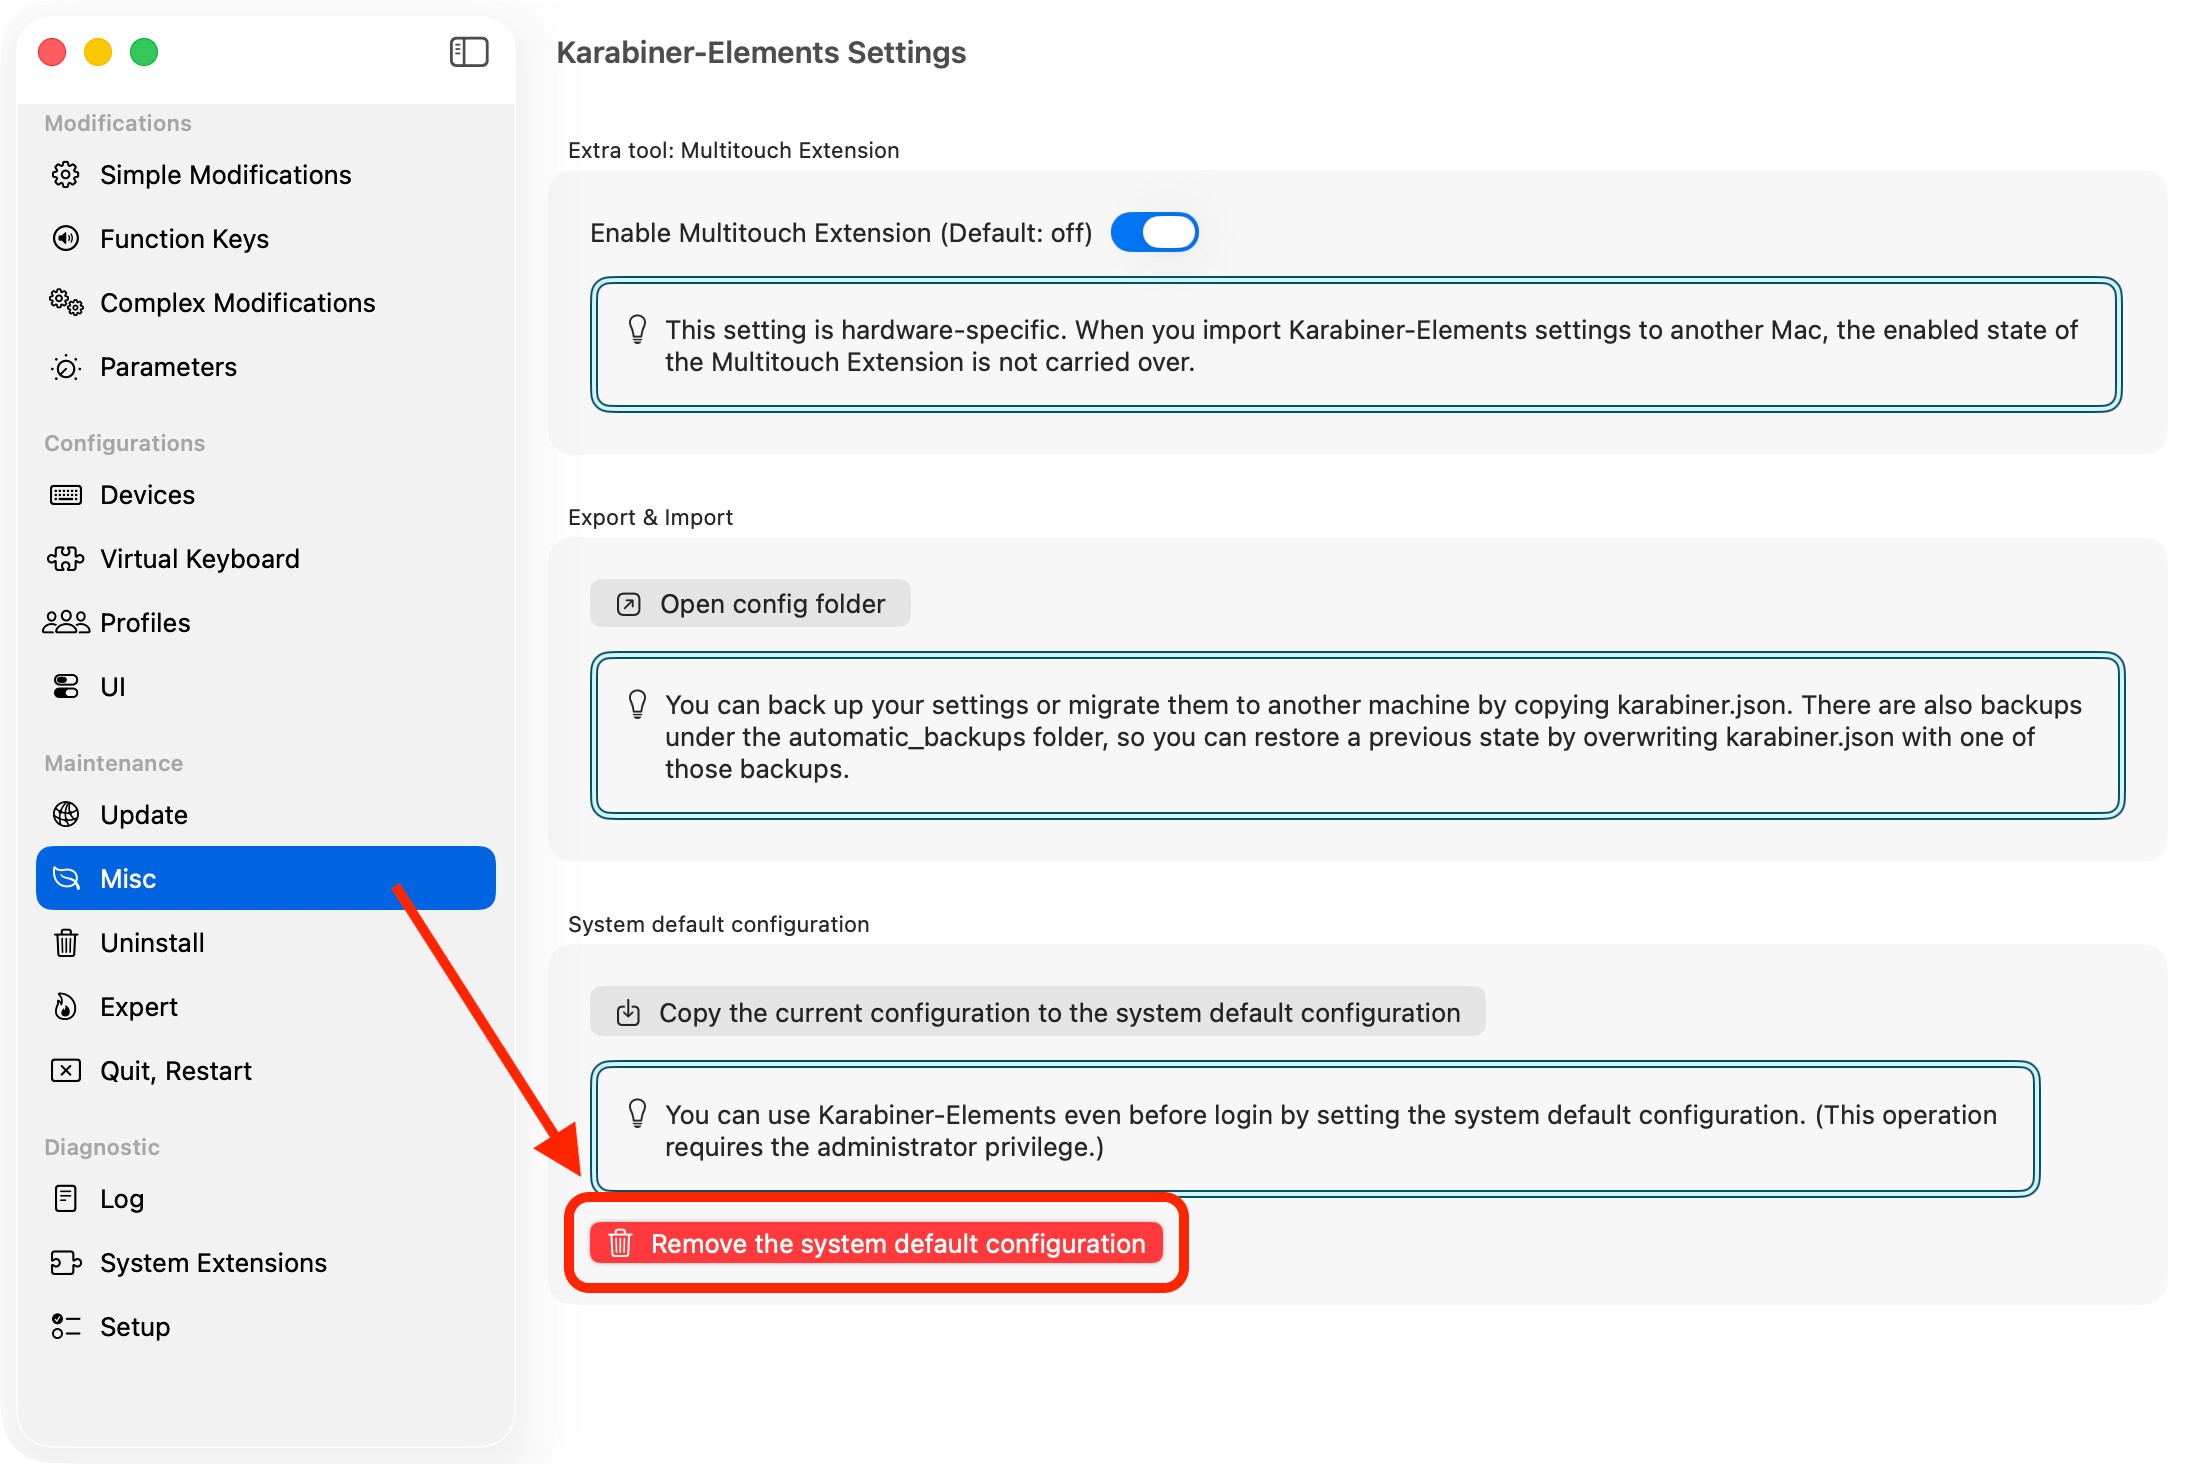Click the globe icon next to Update
This screenshot has width=2200, height=1464.
pos(66,815)
